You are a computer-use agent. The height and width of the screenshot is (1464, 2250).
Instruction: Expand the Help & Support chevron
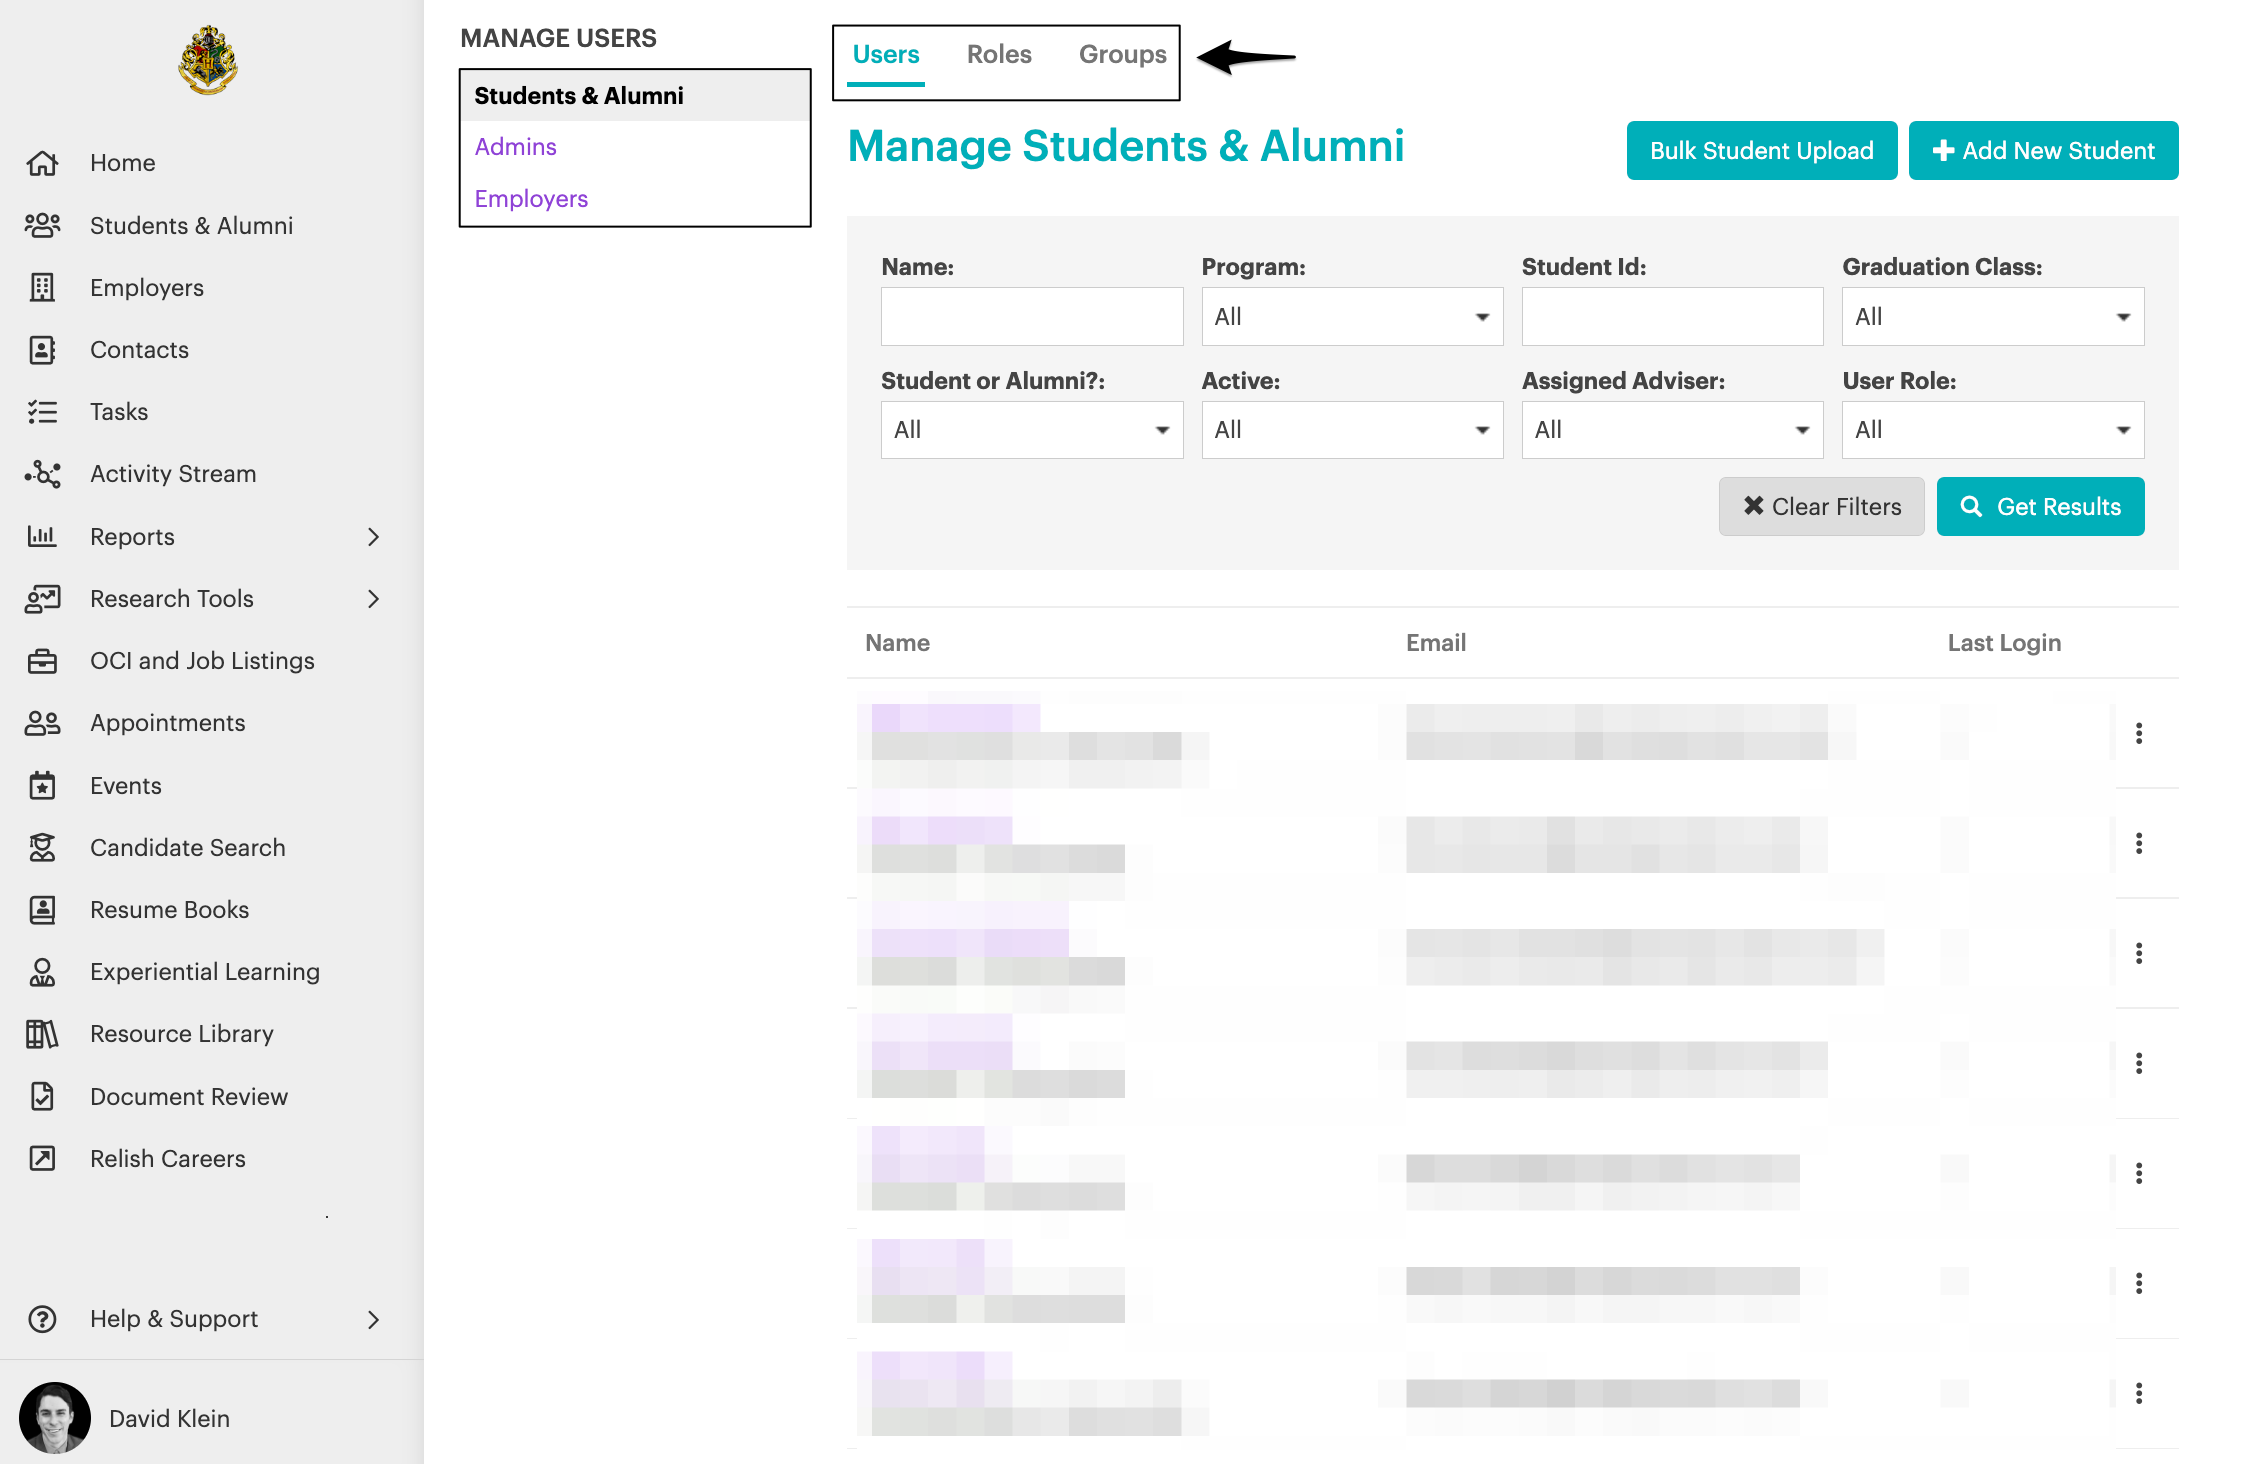click(x=373, y=1320)
